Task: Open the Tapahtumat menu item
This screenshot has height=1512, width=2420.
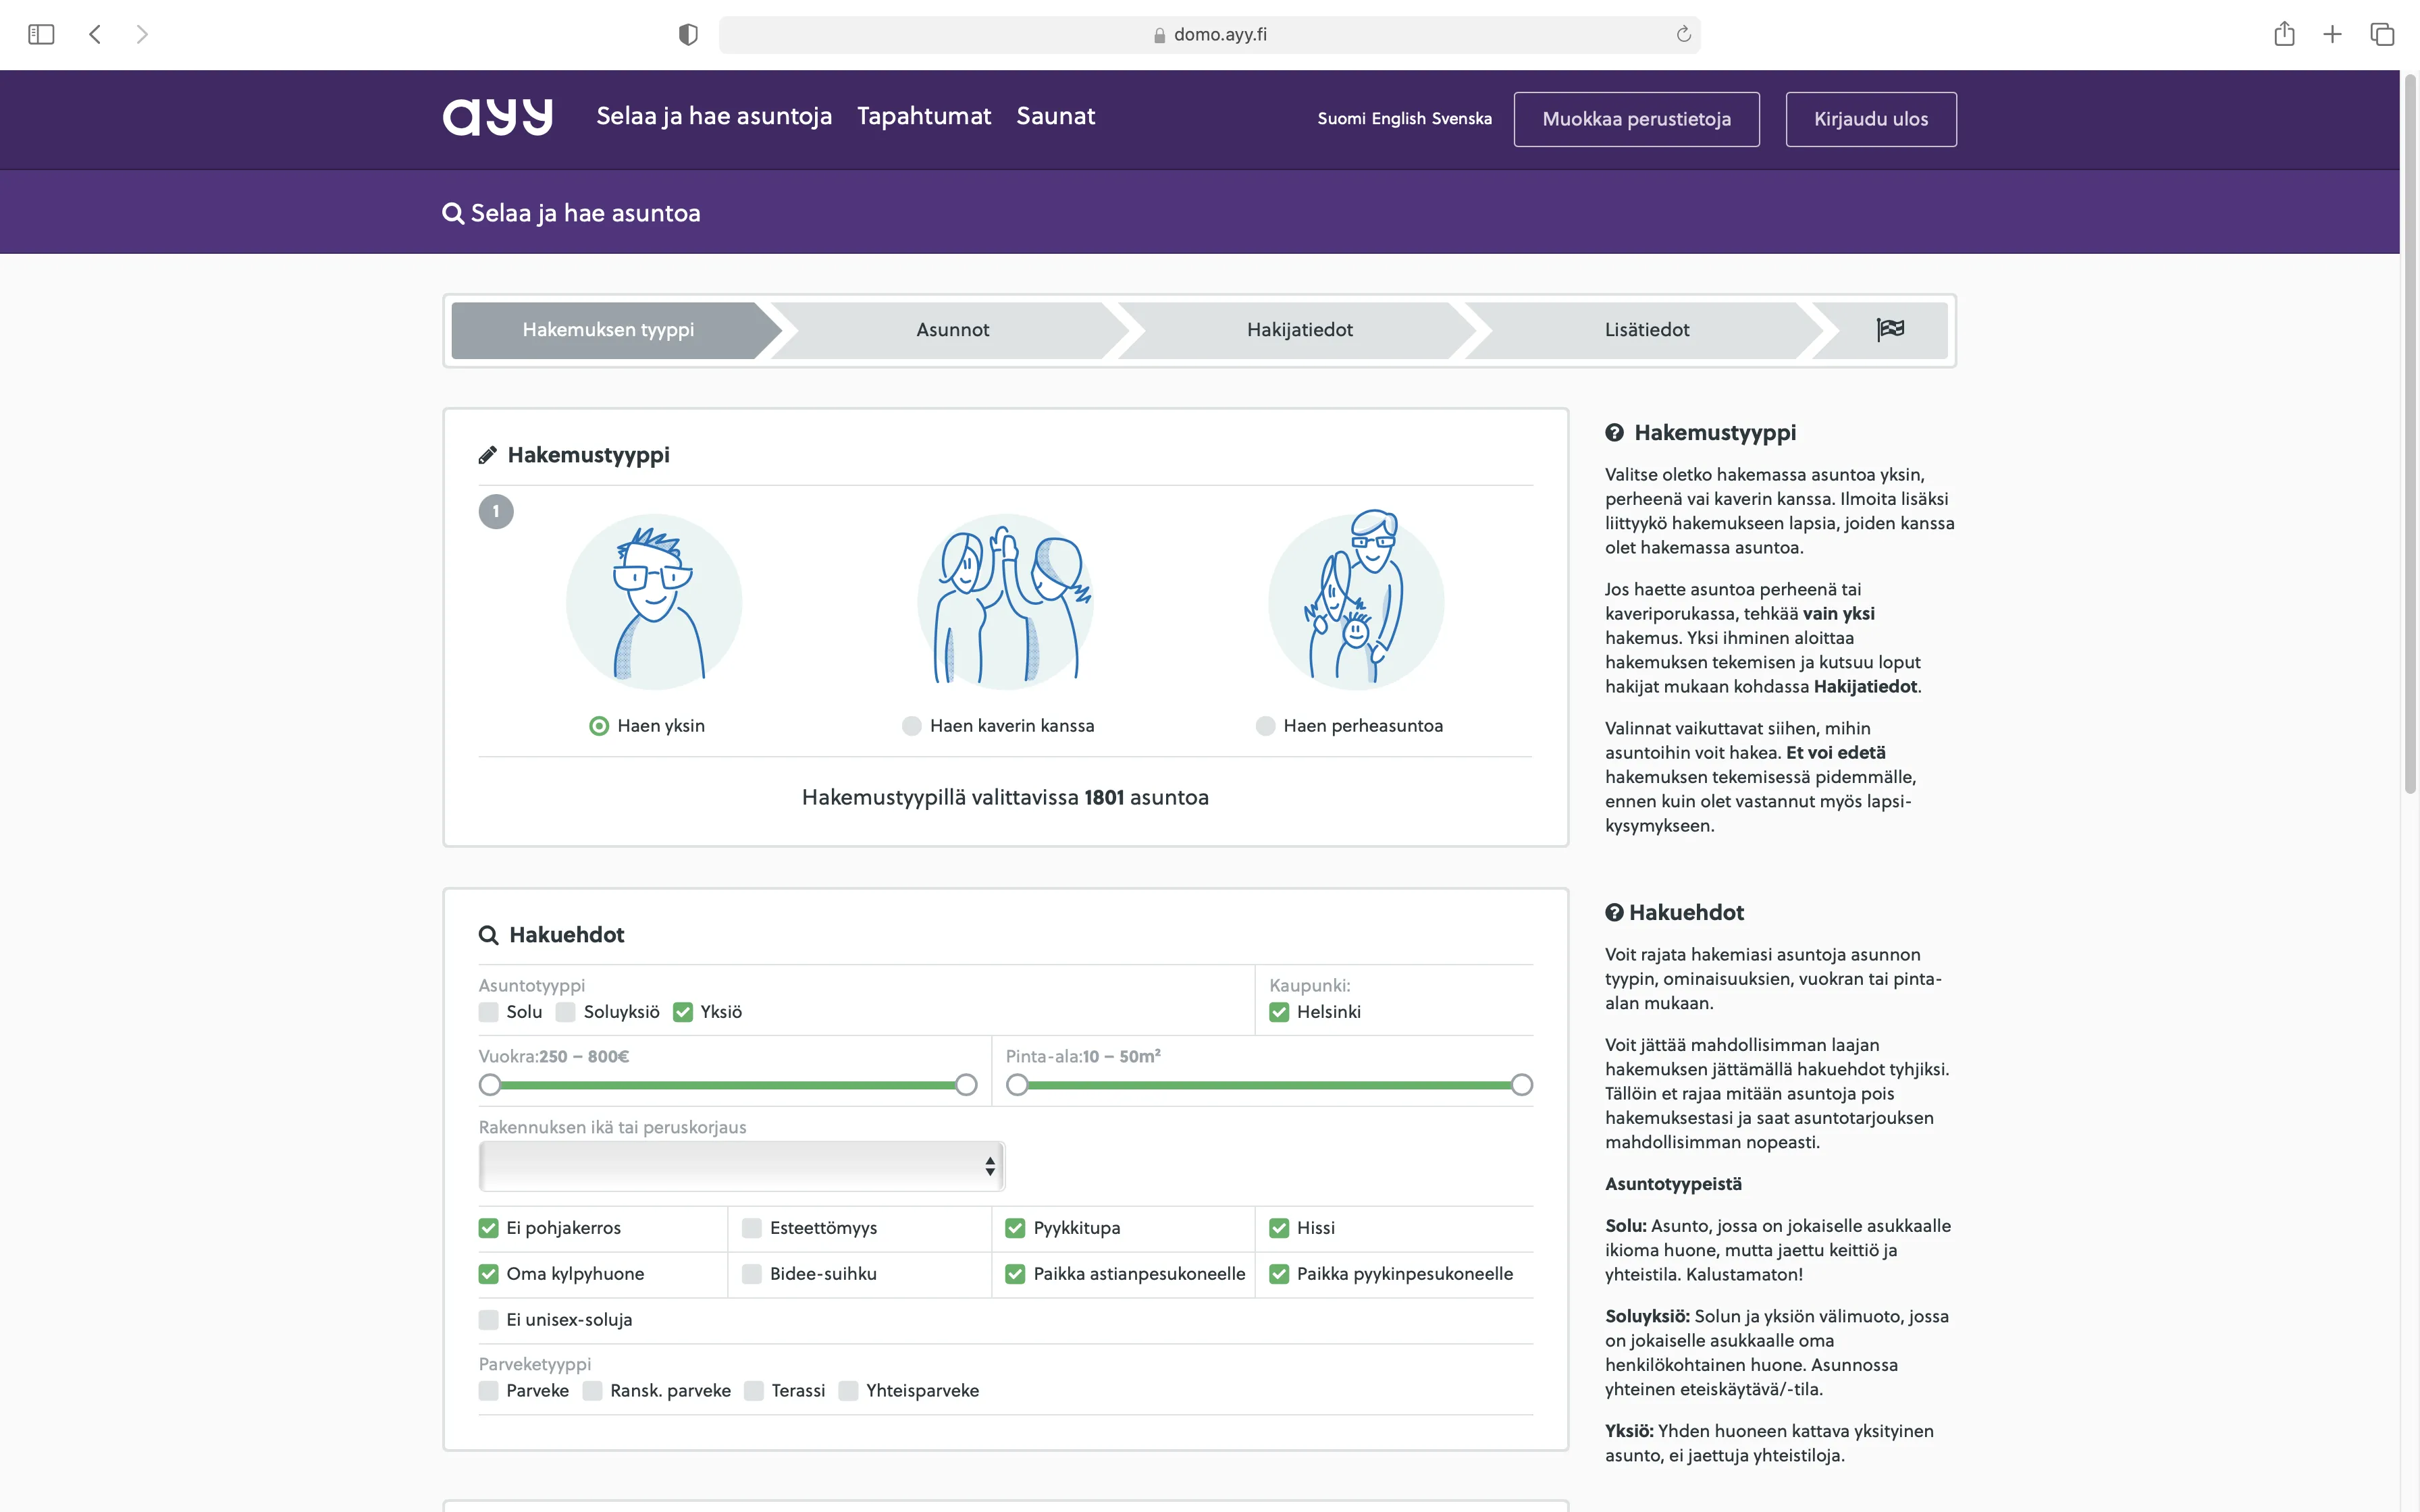Action: pyautogui.click(x=923, y=116)
